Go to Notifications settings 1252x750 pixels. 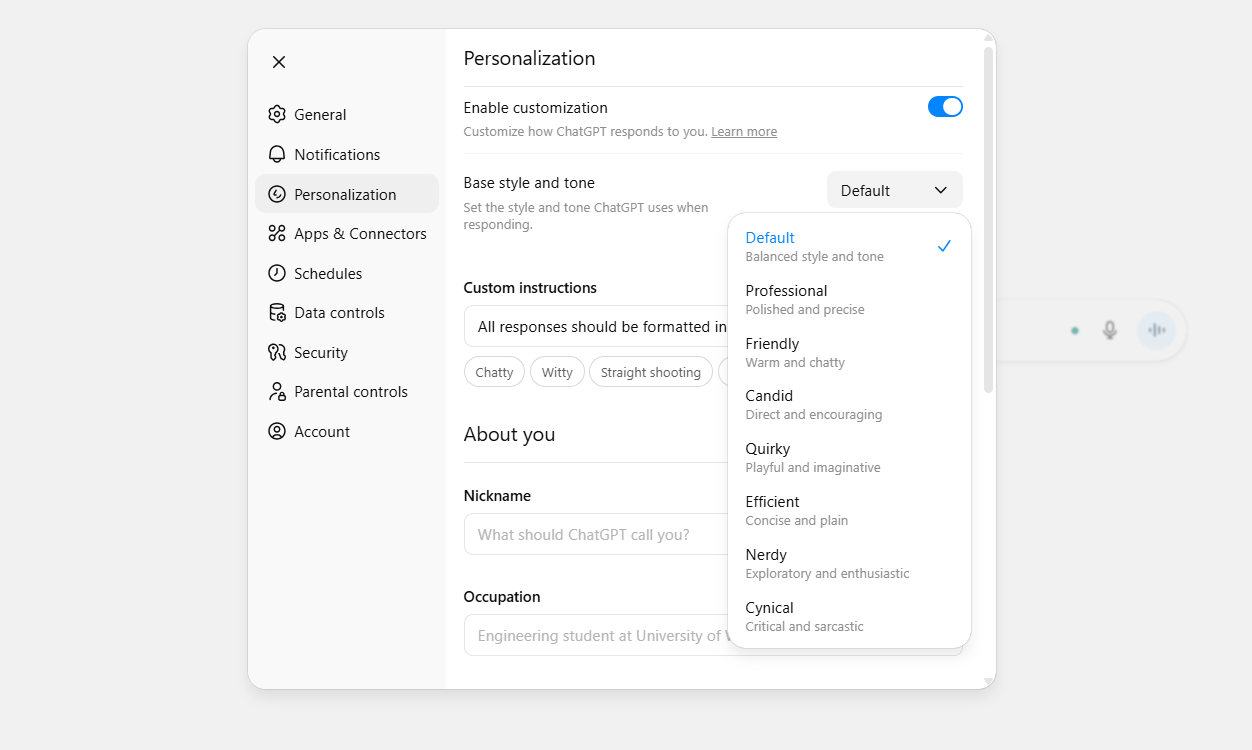click(x=347, y=154)
